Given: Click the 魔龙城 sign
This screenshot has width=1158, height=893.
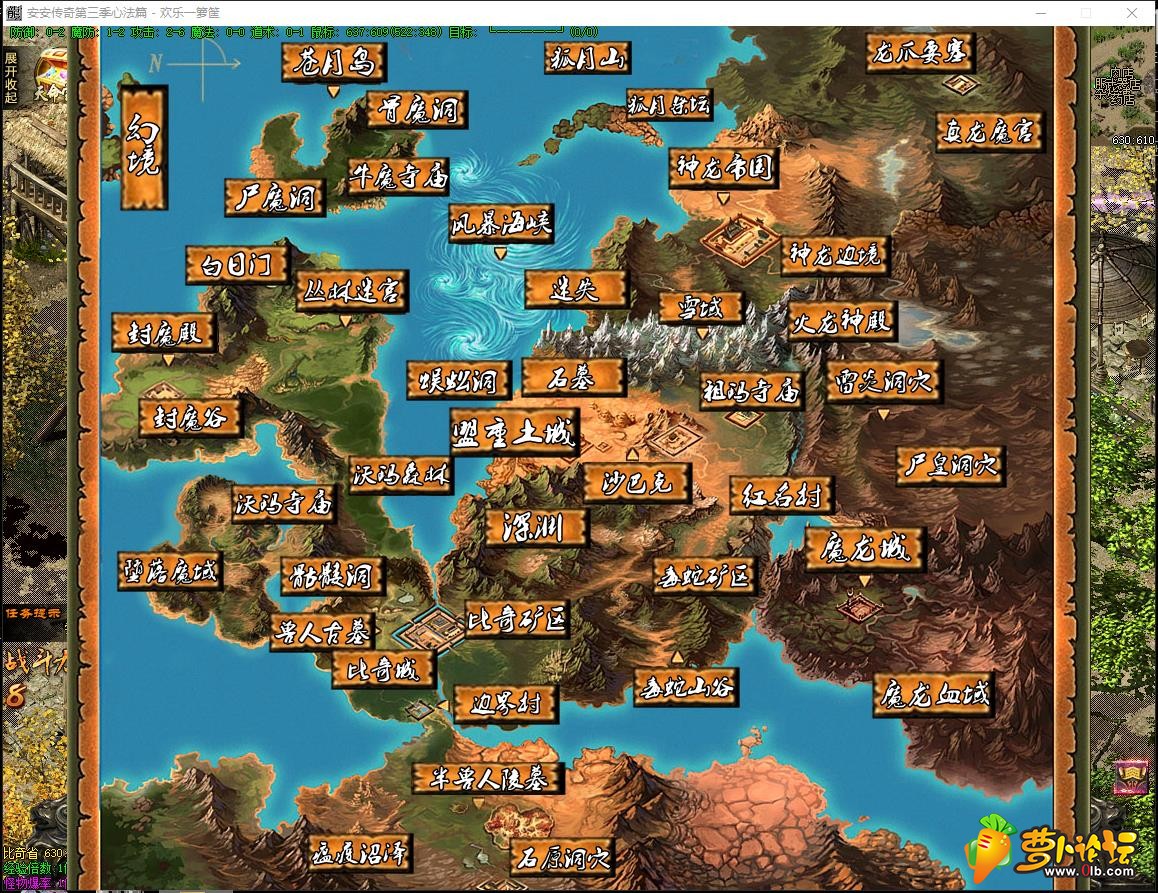Looking at the screenshot, I should click(865, 549).
